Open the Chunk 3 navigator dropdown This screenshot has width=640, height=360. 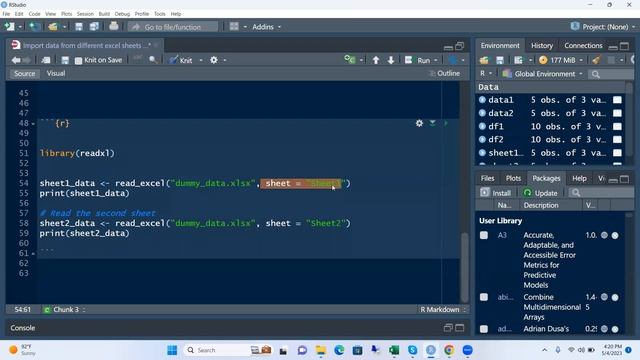pos(64,309)
